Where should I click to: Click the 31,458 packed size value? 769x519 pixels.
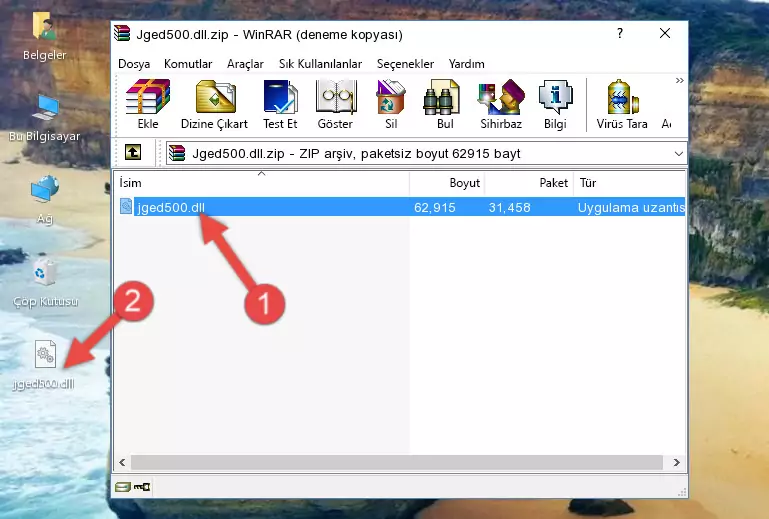click(510, 208)
